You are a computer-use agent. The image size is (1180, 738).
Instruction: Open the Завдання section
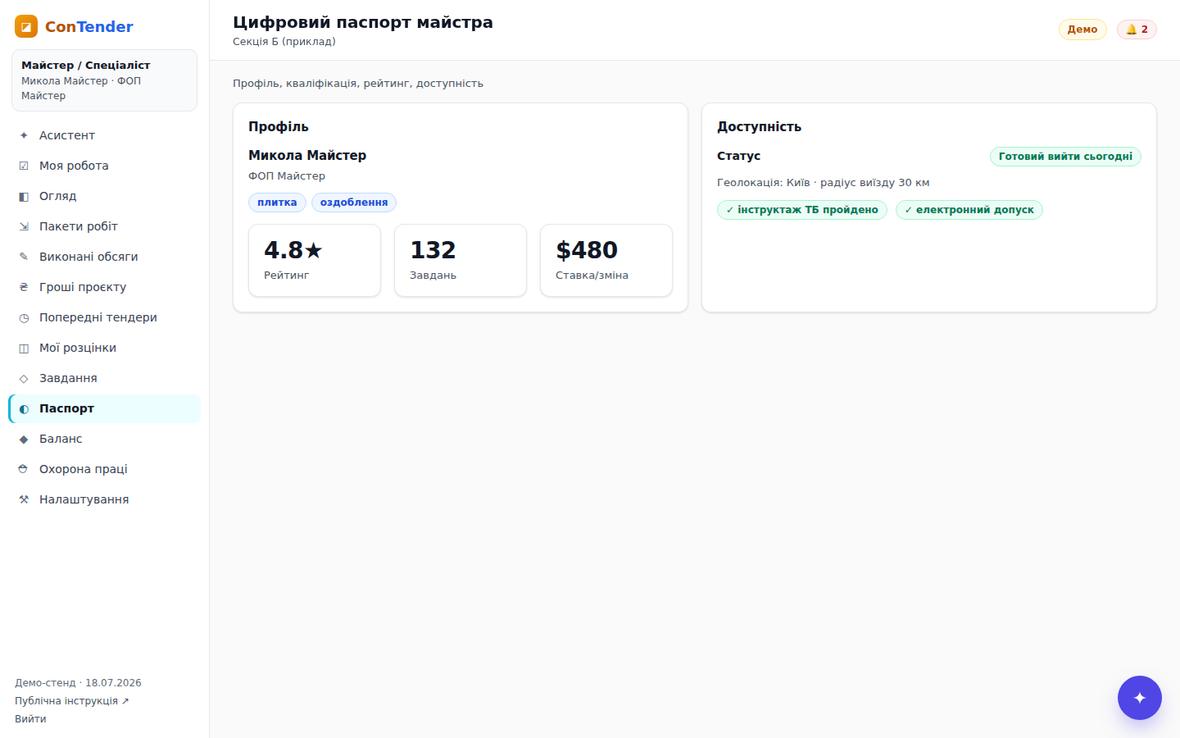coord(105,378)
